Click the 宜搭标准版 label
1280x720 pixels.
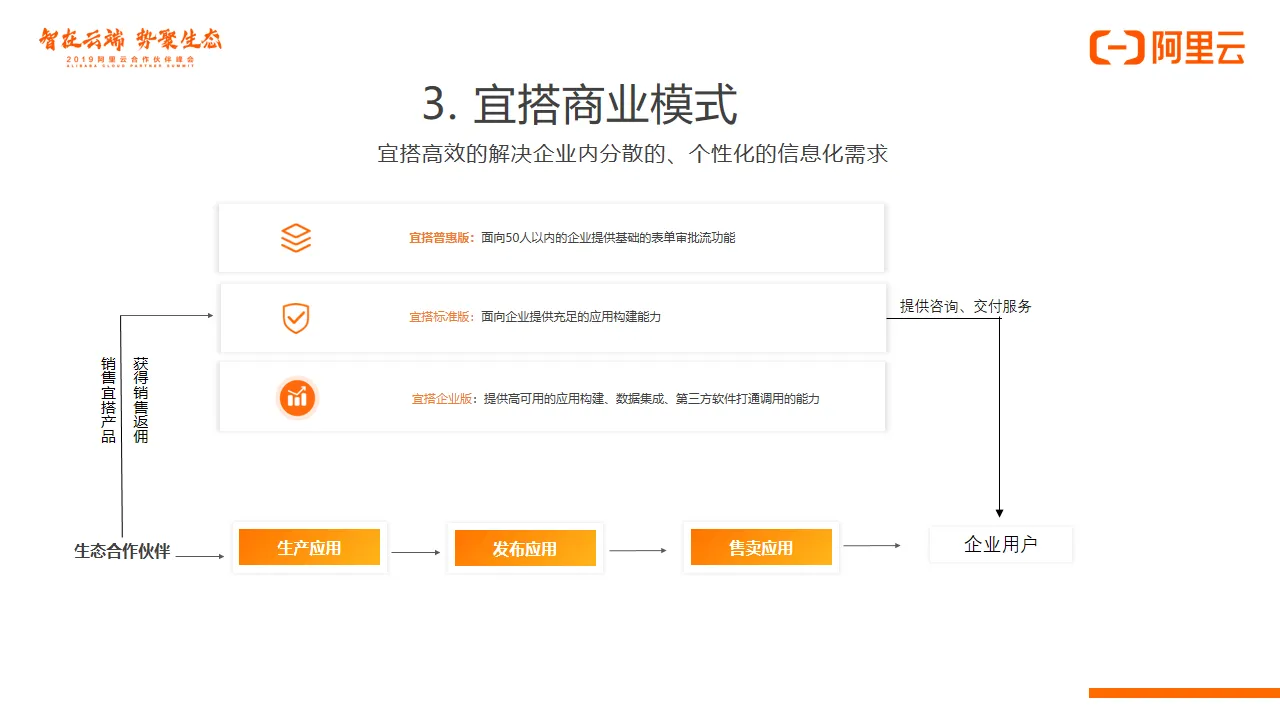(x=441, y=317)
